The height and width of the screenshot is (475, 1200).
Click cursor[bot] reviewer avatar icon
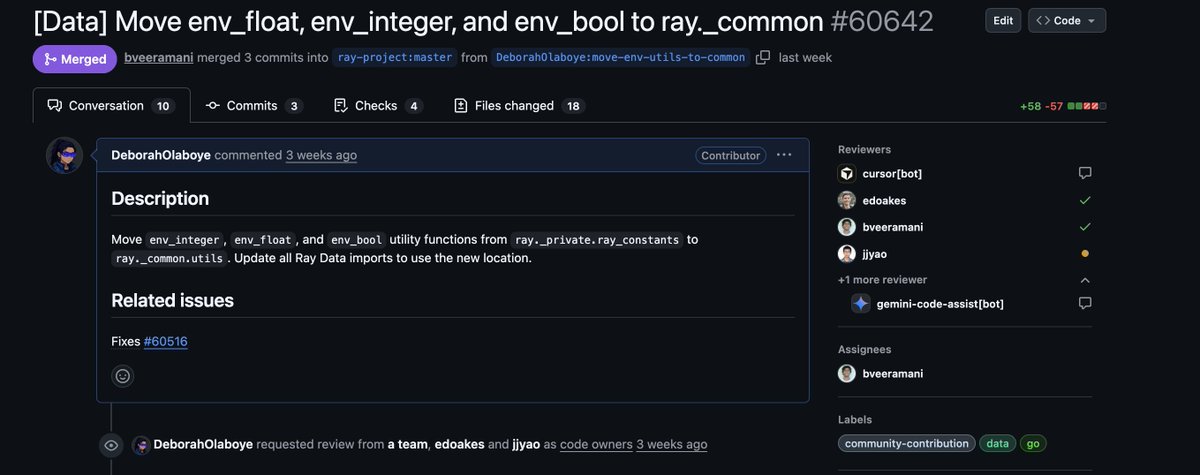click(847, 173)
